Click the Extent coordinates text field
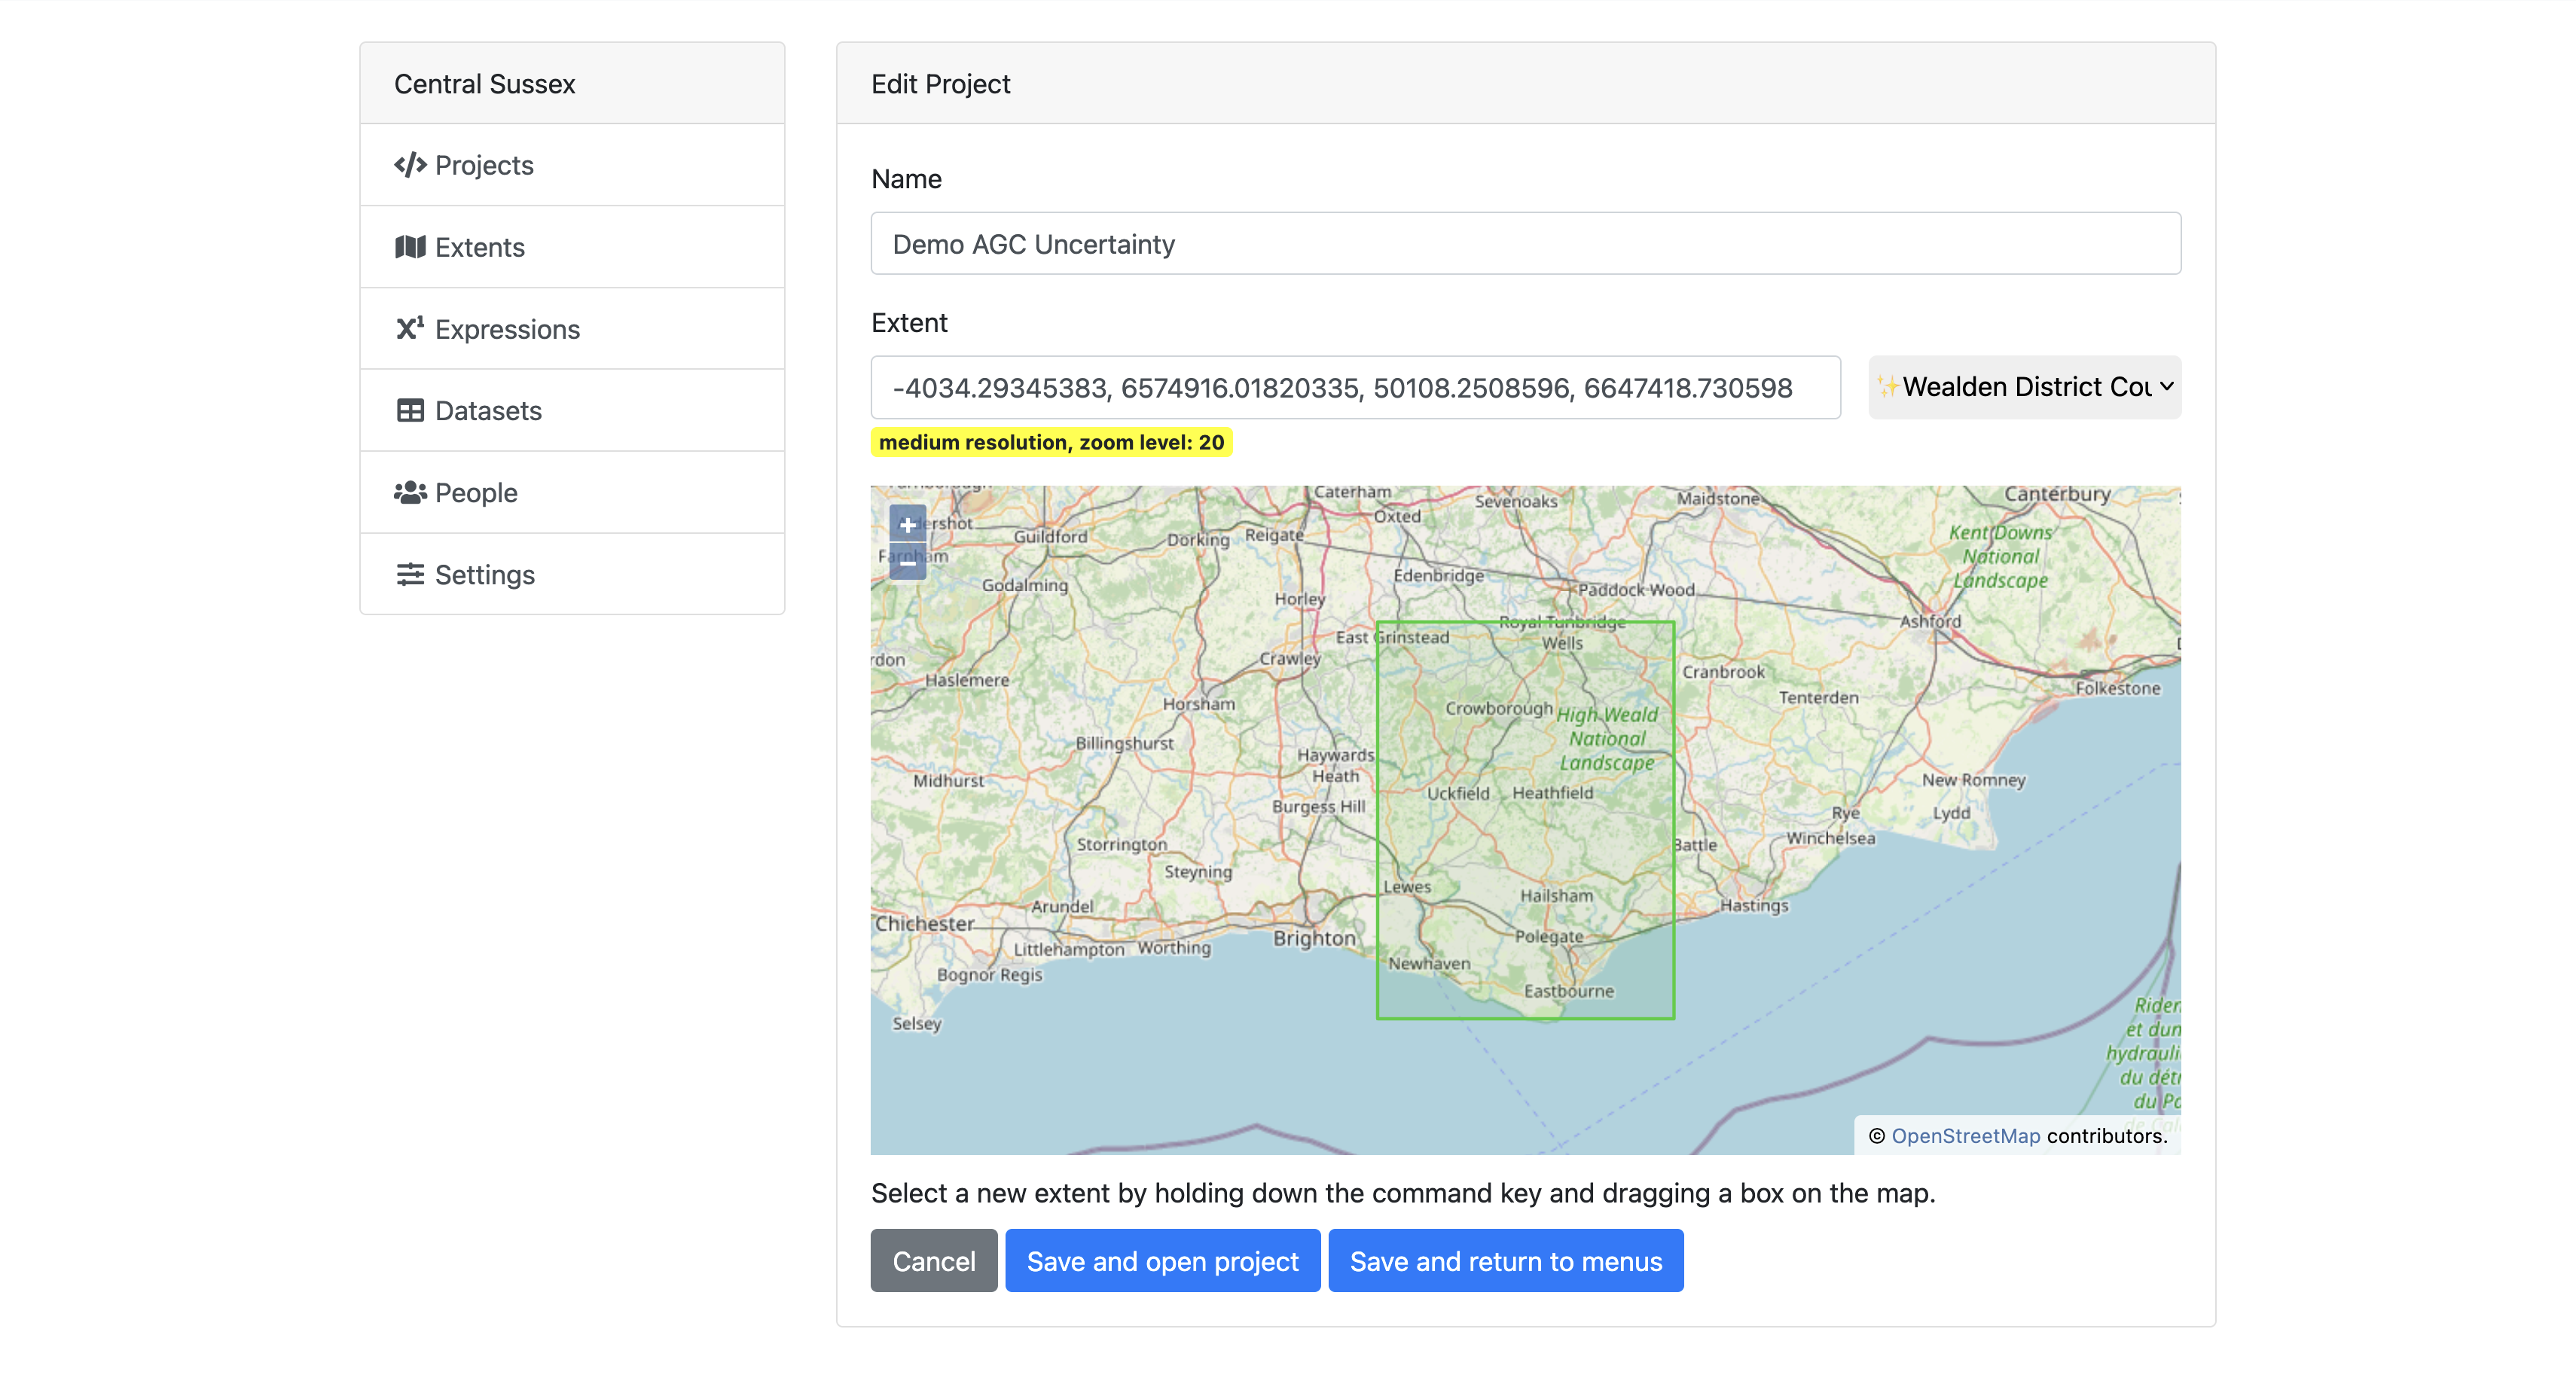 coord(1354,388)
